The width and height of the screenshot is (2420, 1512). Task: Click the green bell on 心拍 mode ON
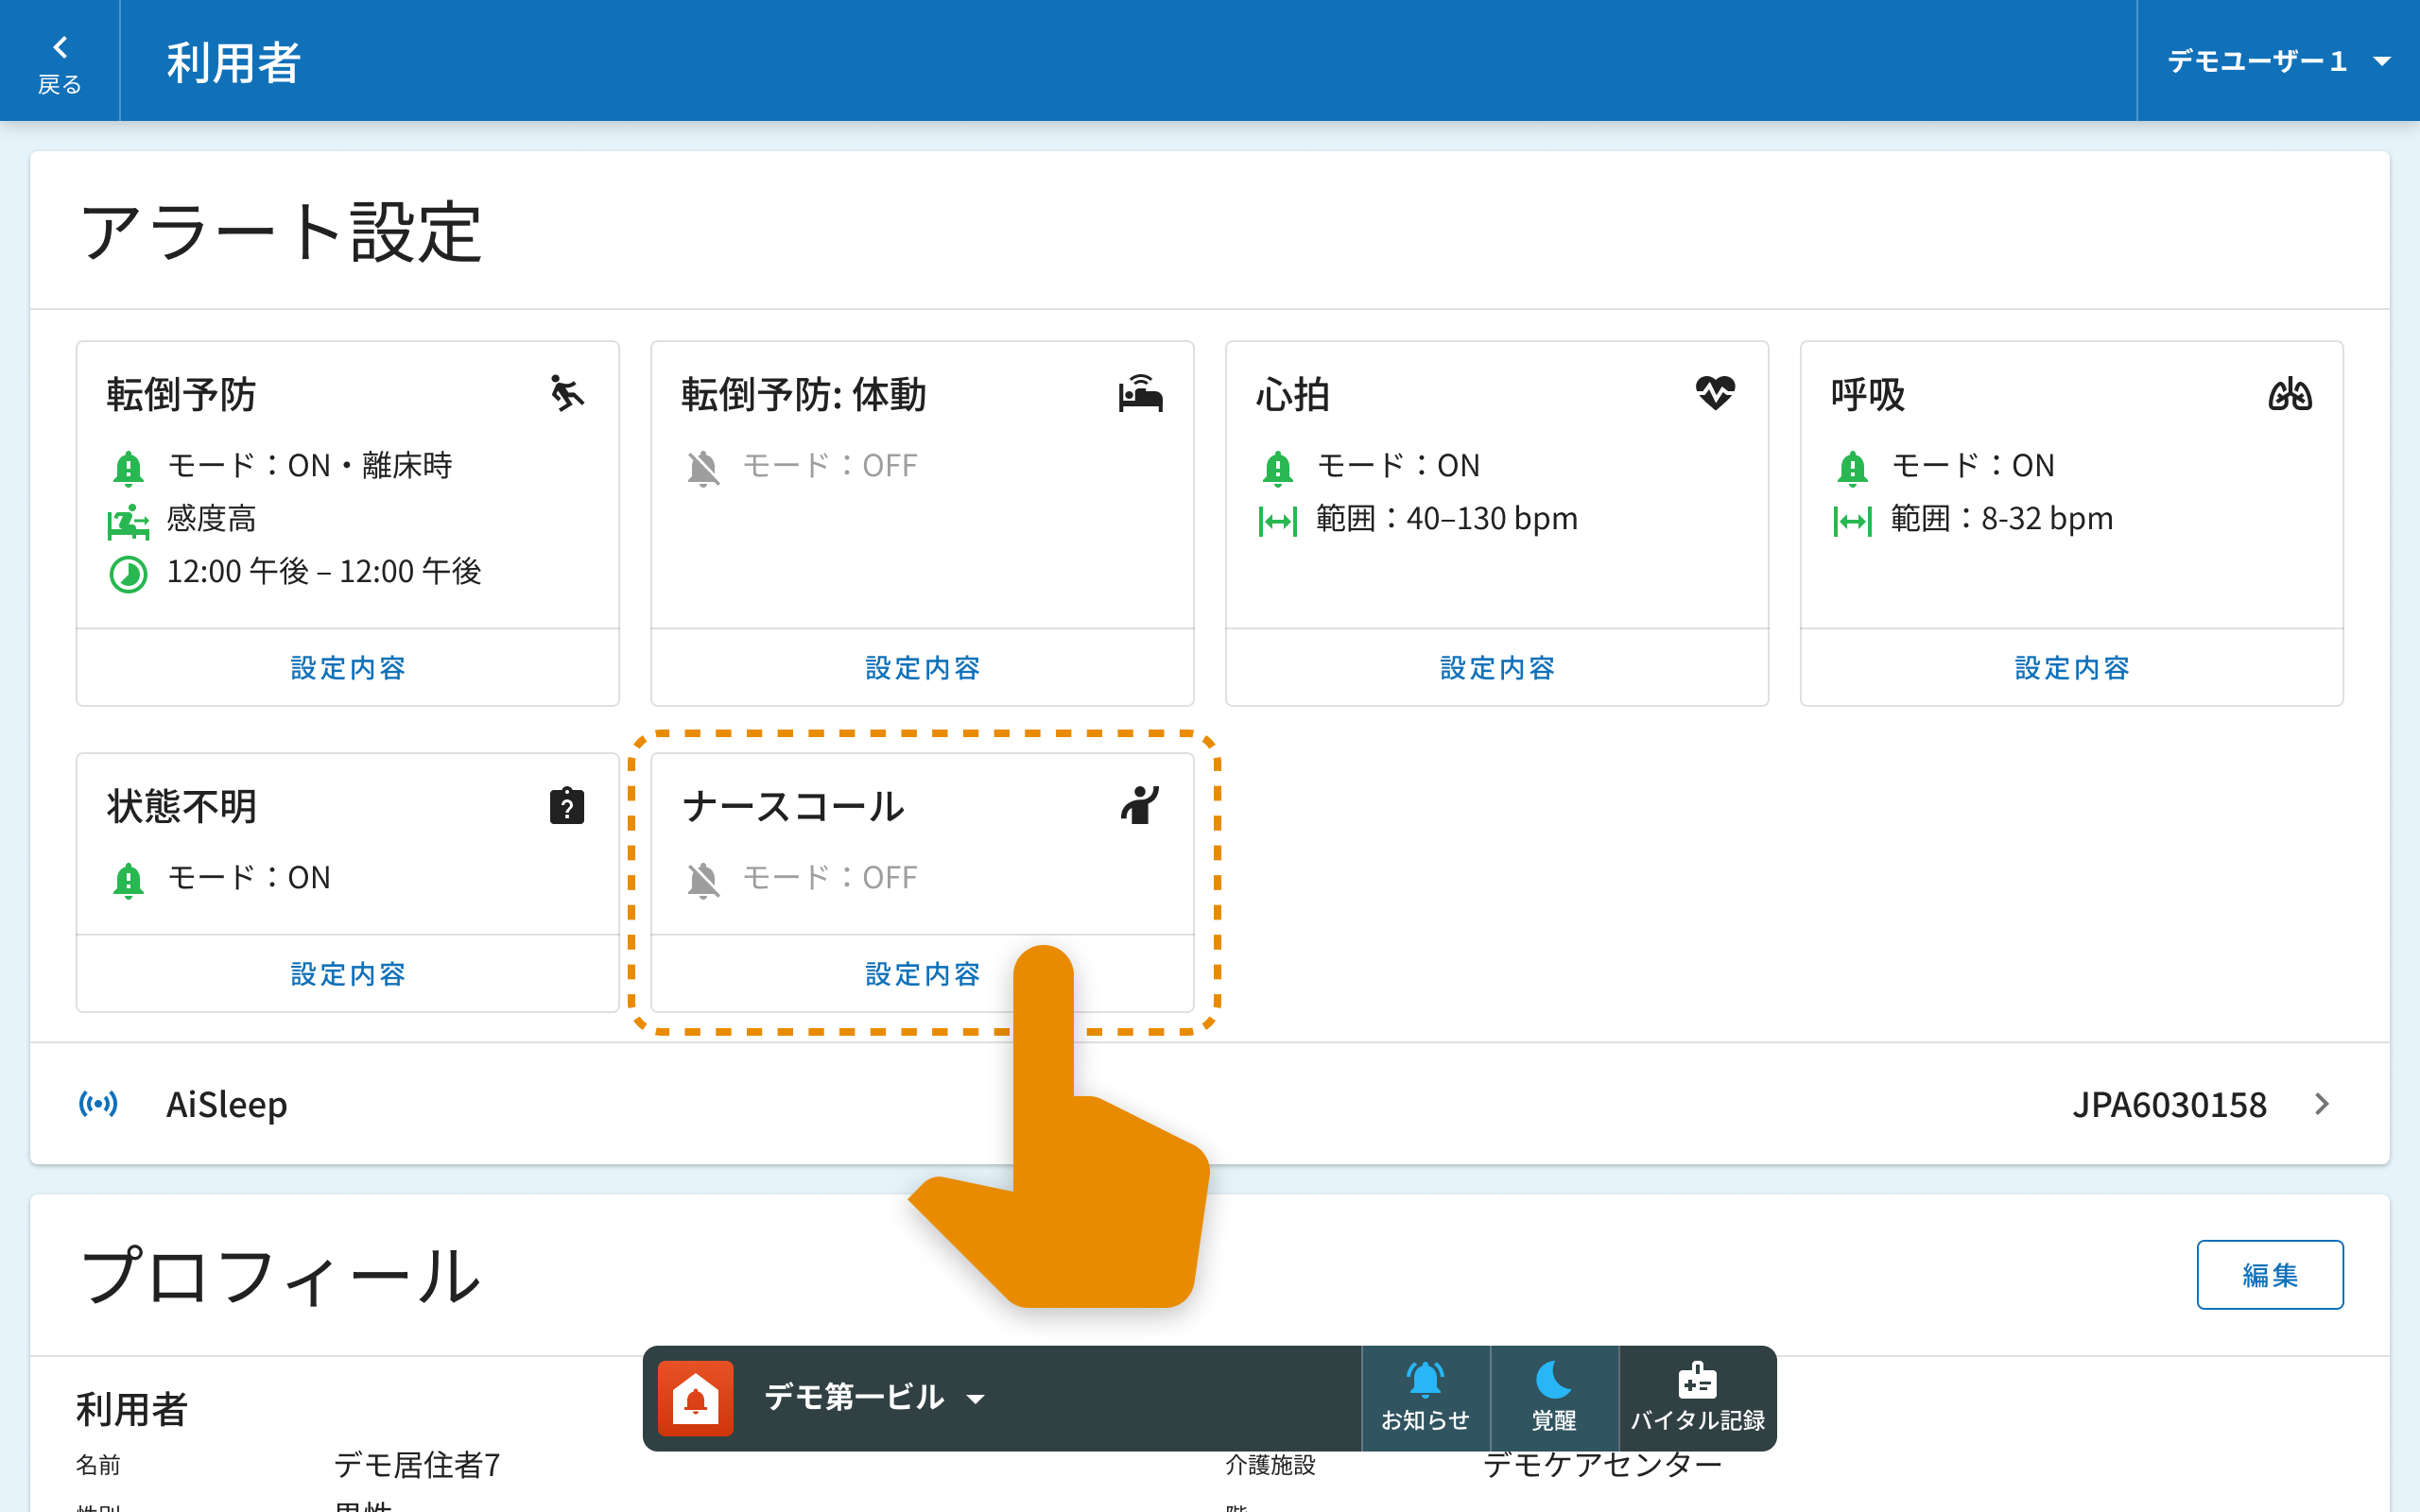tap(1277, 467)
